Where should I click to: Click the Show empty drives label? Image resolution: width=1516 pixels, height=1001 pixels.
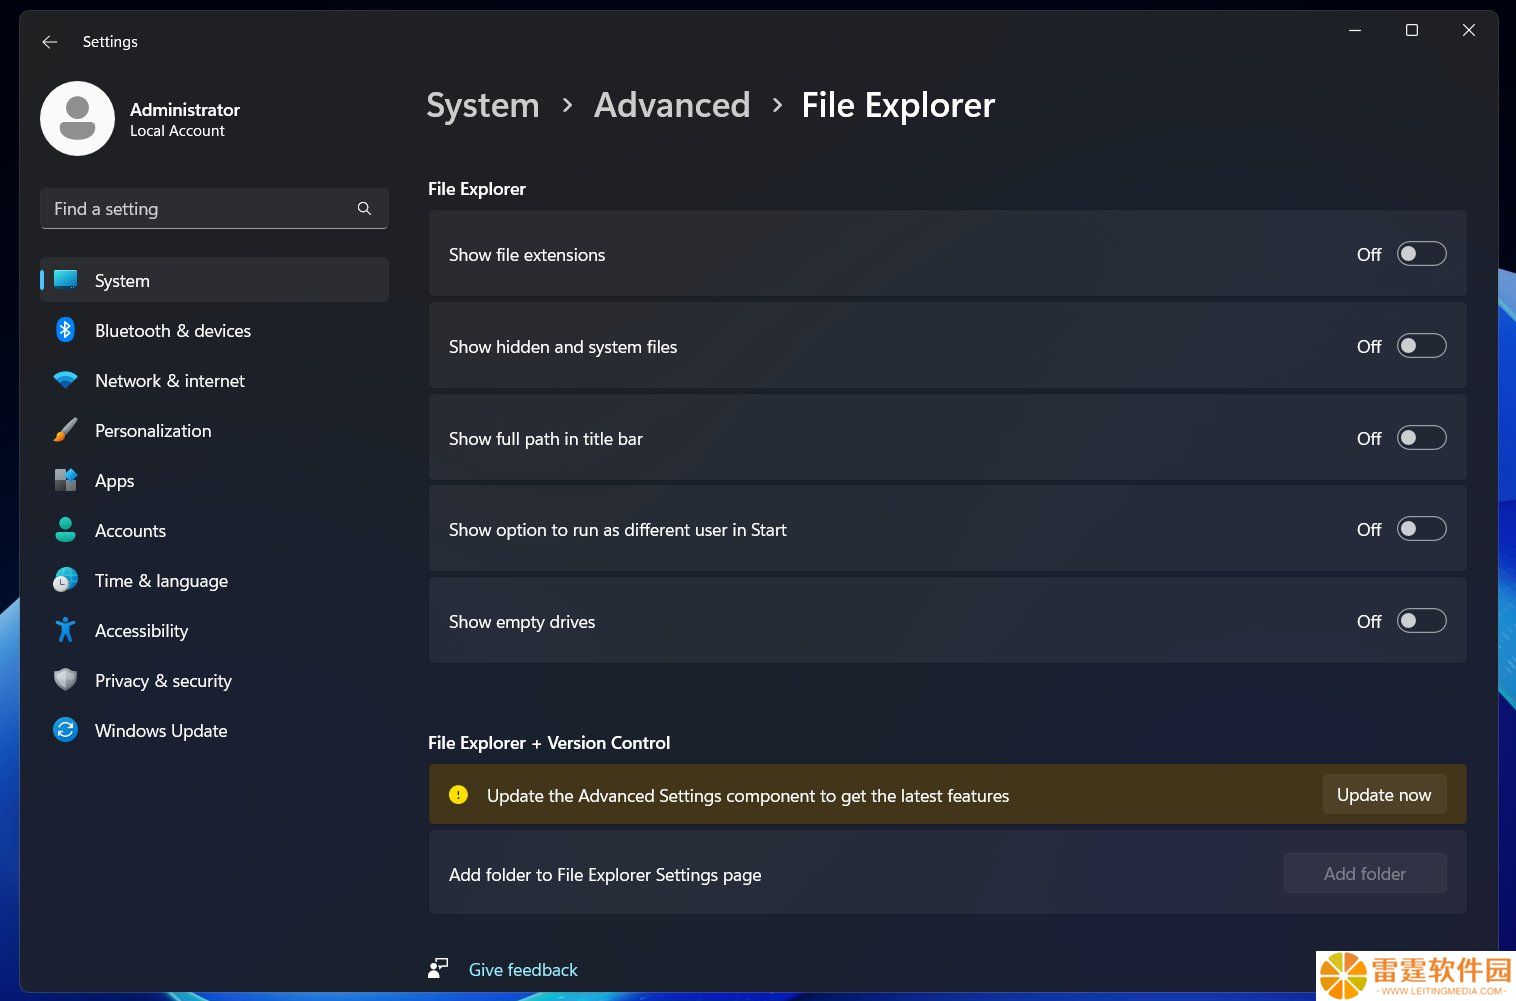click(x=522, y=621)
